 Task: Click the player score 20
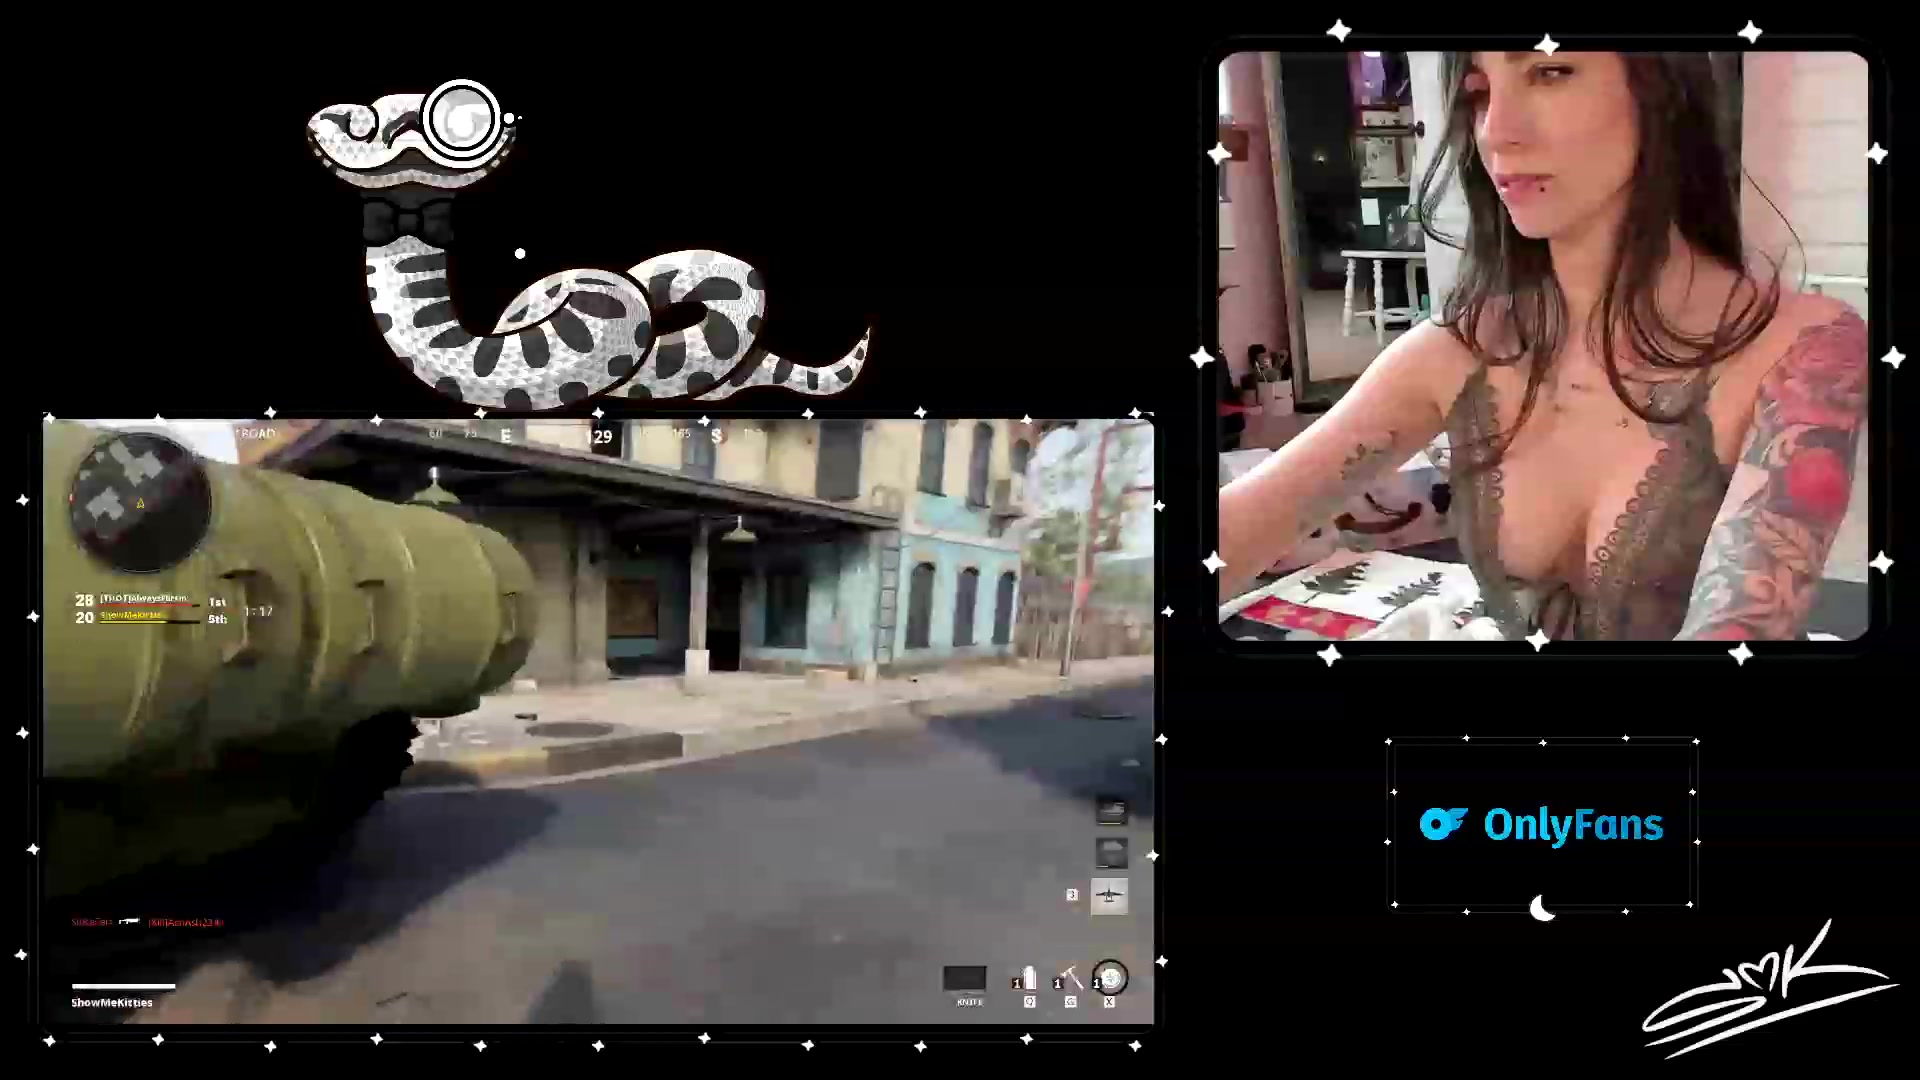click(84, 618)
